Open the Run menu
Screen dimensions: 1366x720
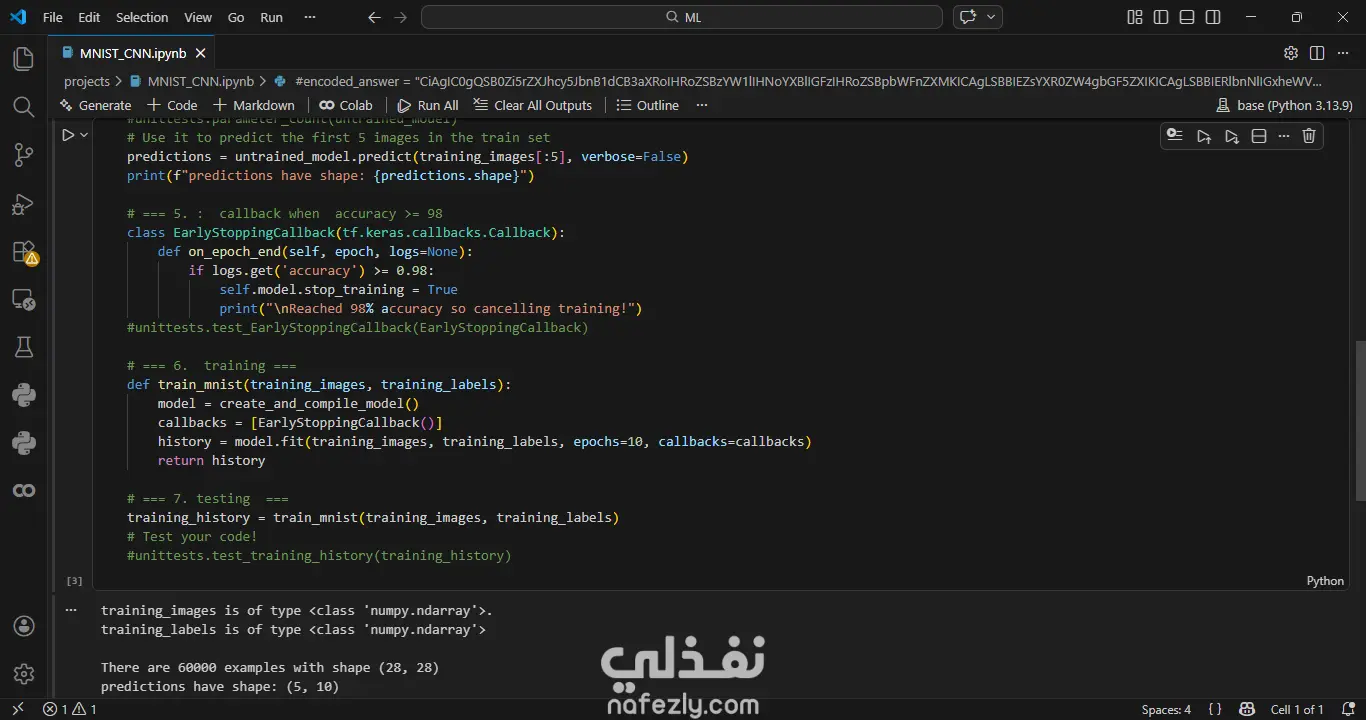[x=271, y=17]
